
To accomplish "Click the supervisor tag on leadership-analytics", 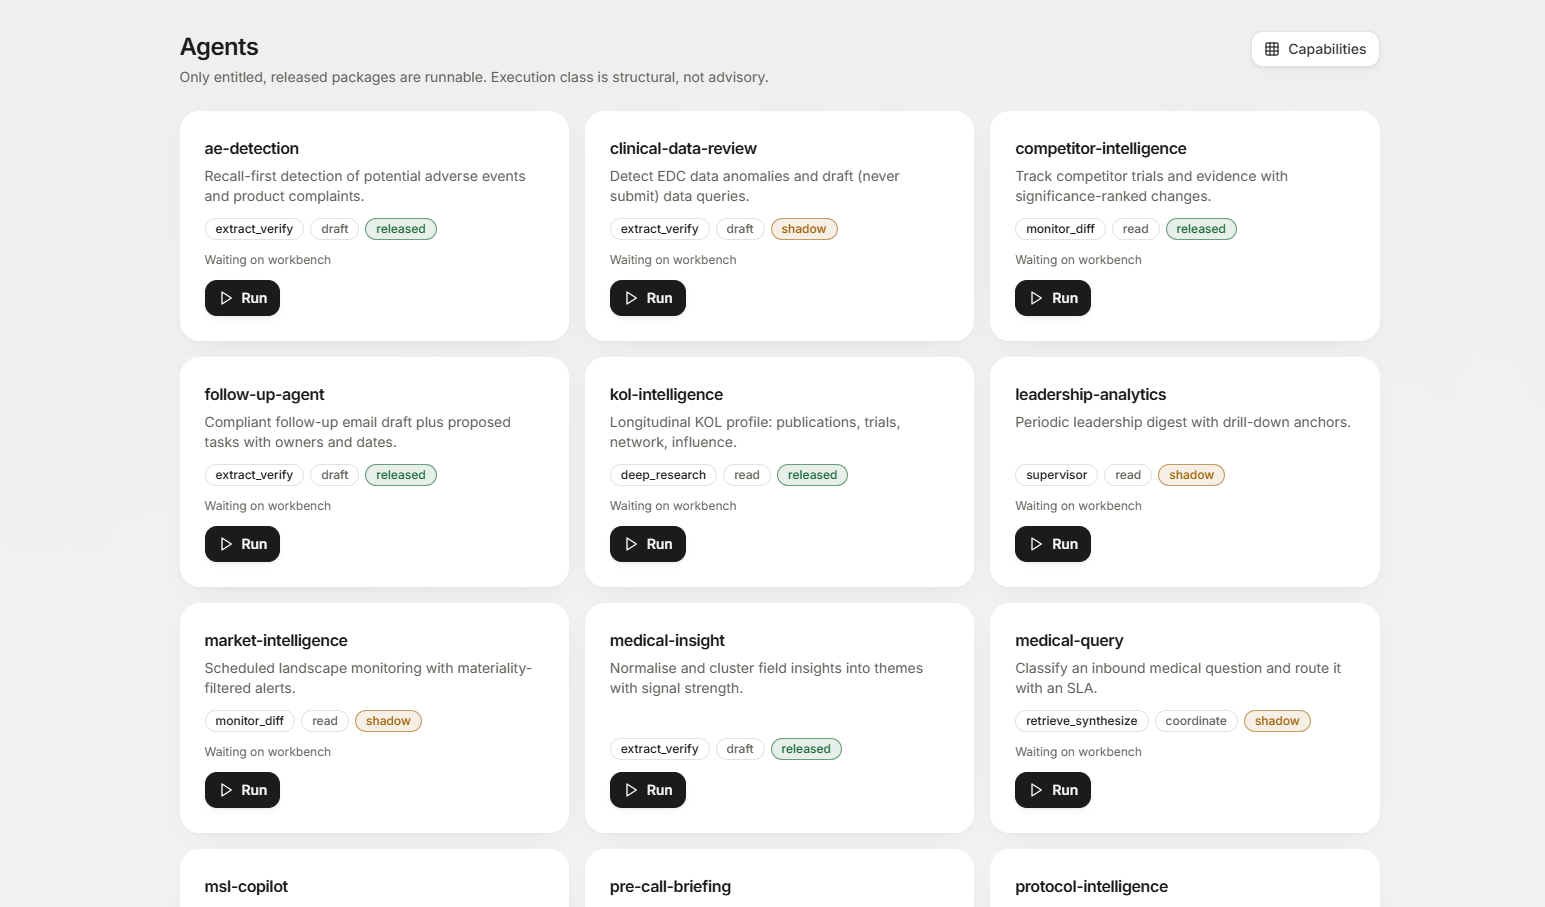I will (1056, 475).
